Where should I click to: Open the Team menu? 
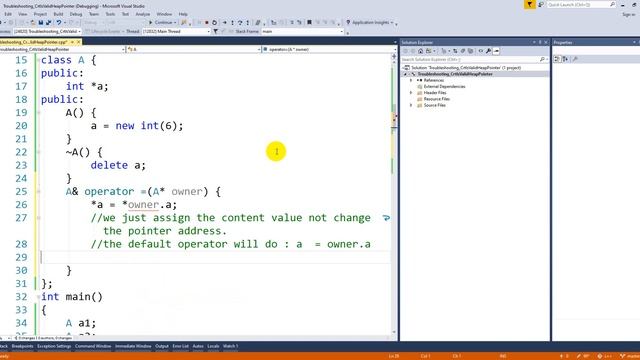pos(94,14)
